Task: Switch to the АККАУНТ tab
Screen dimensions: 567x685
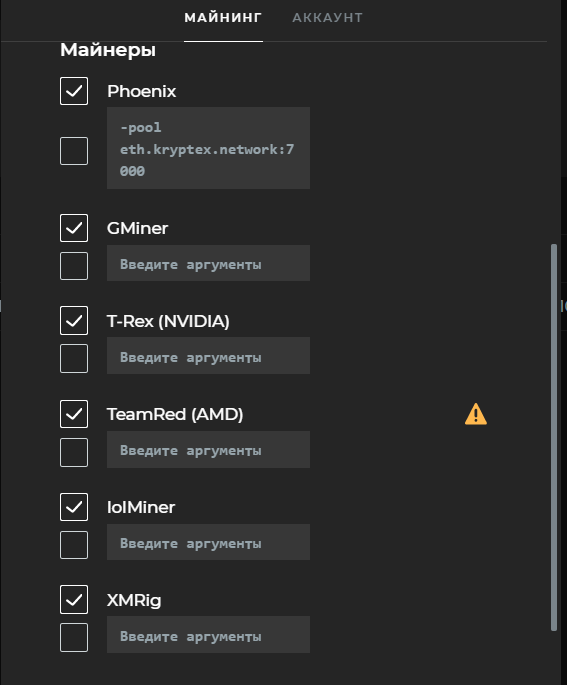Action: 327,17
